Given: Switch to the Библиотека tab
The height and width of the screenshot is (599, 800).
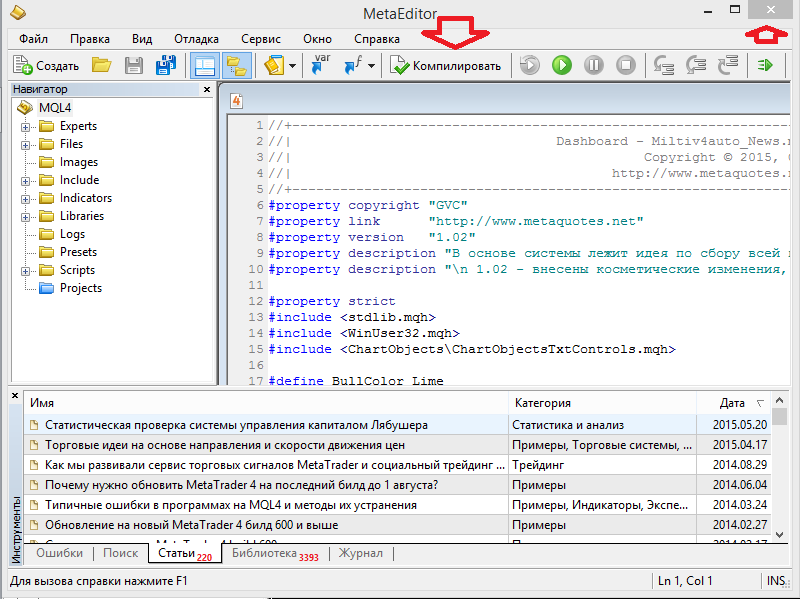Looking at the screenshot, I should tap(275, 553).
